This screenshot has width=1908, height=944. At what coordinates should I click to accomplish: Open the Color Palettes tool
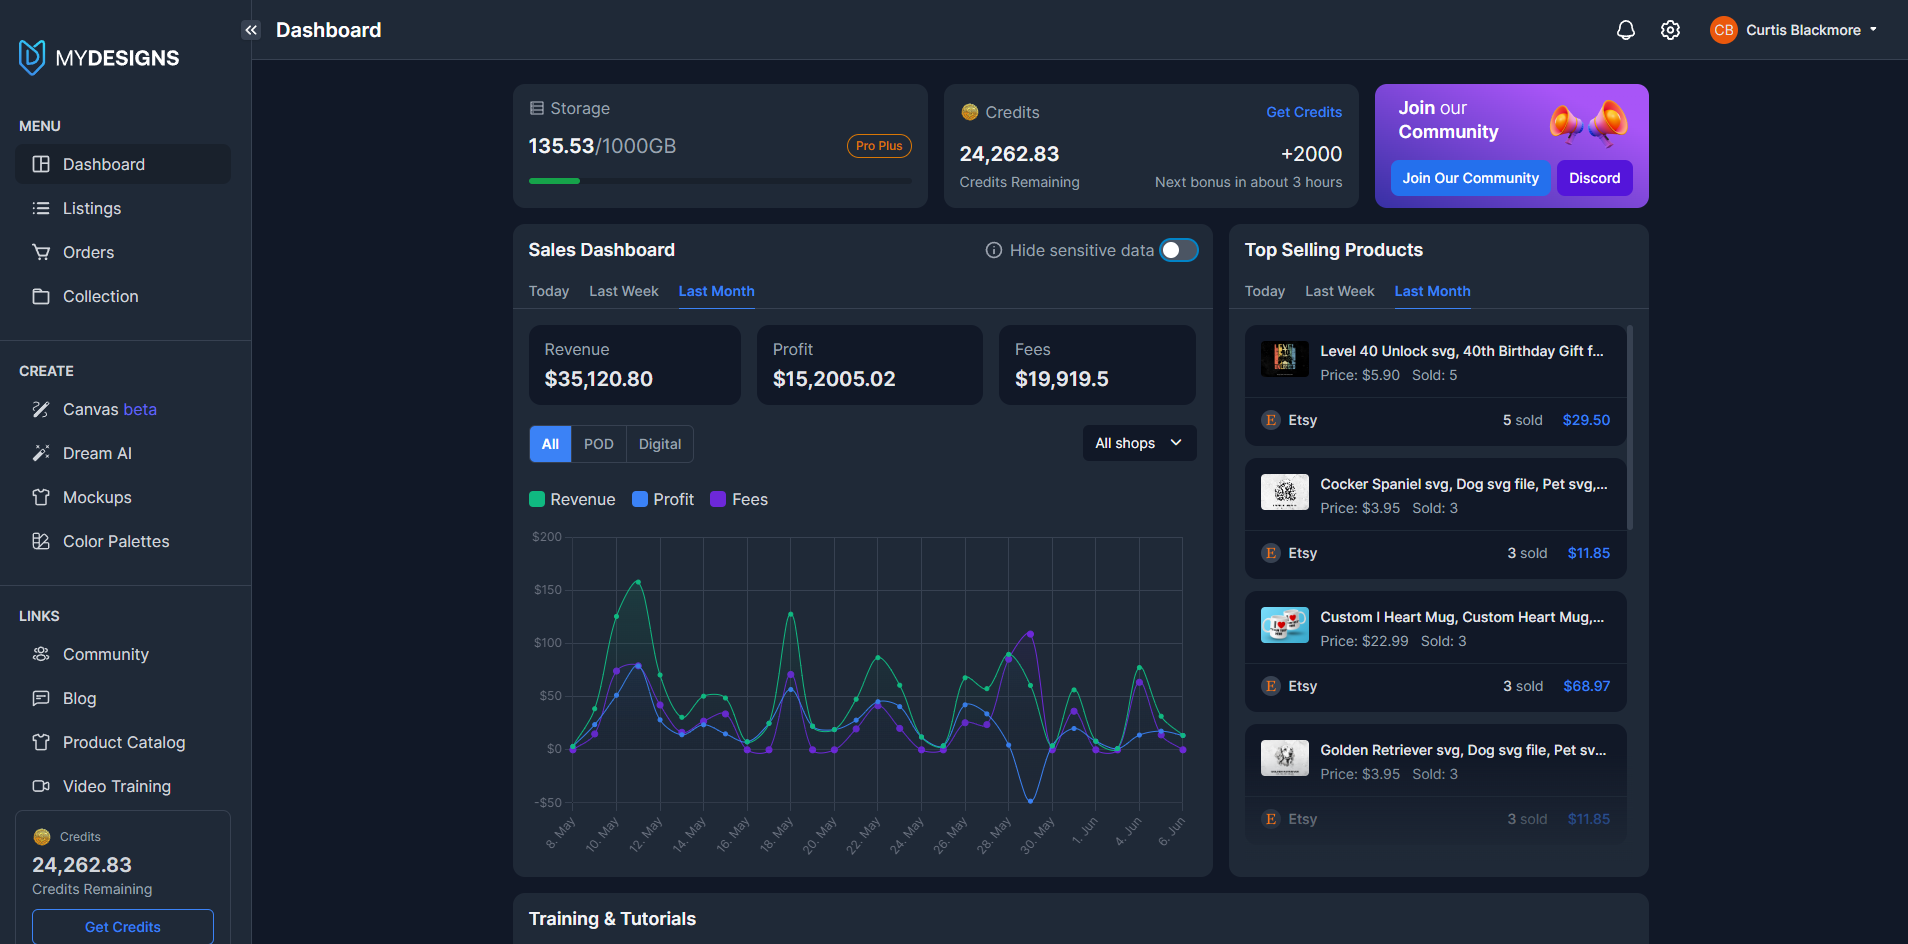(116, 541)
